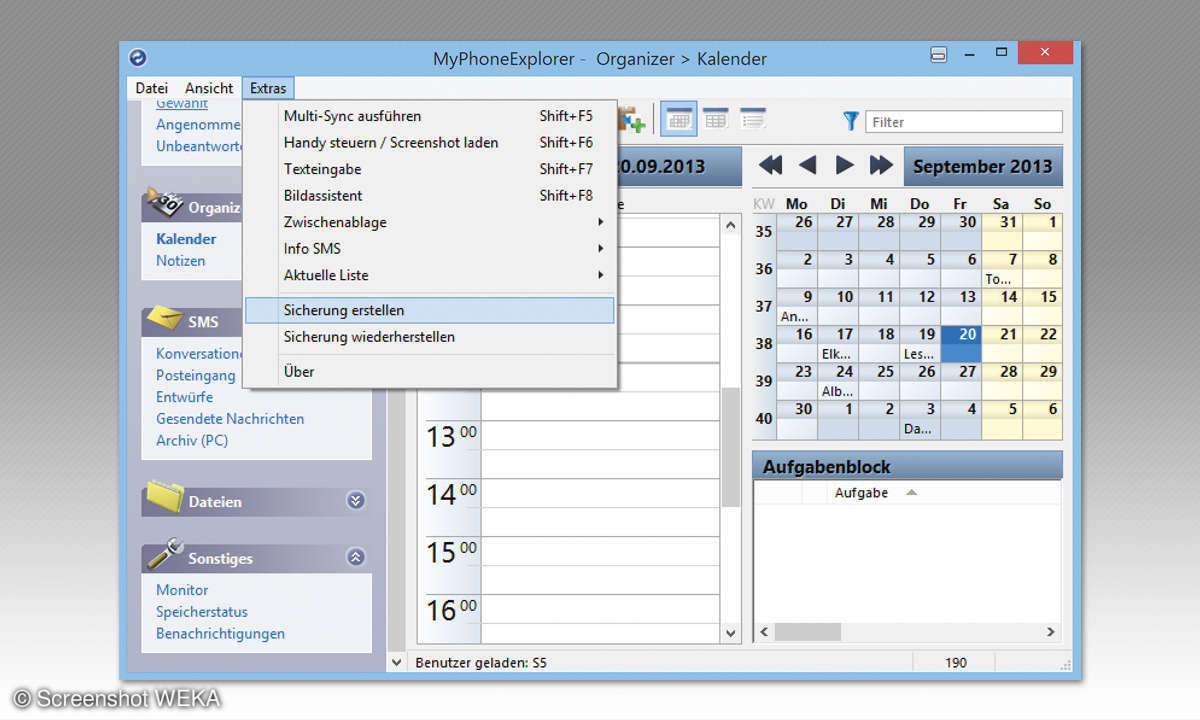Viewport: 1200px width, 720px height.
Task: Click into the Filter text field
Action: (x=964, y=122)
